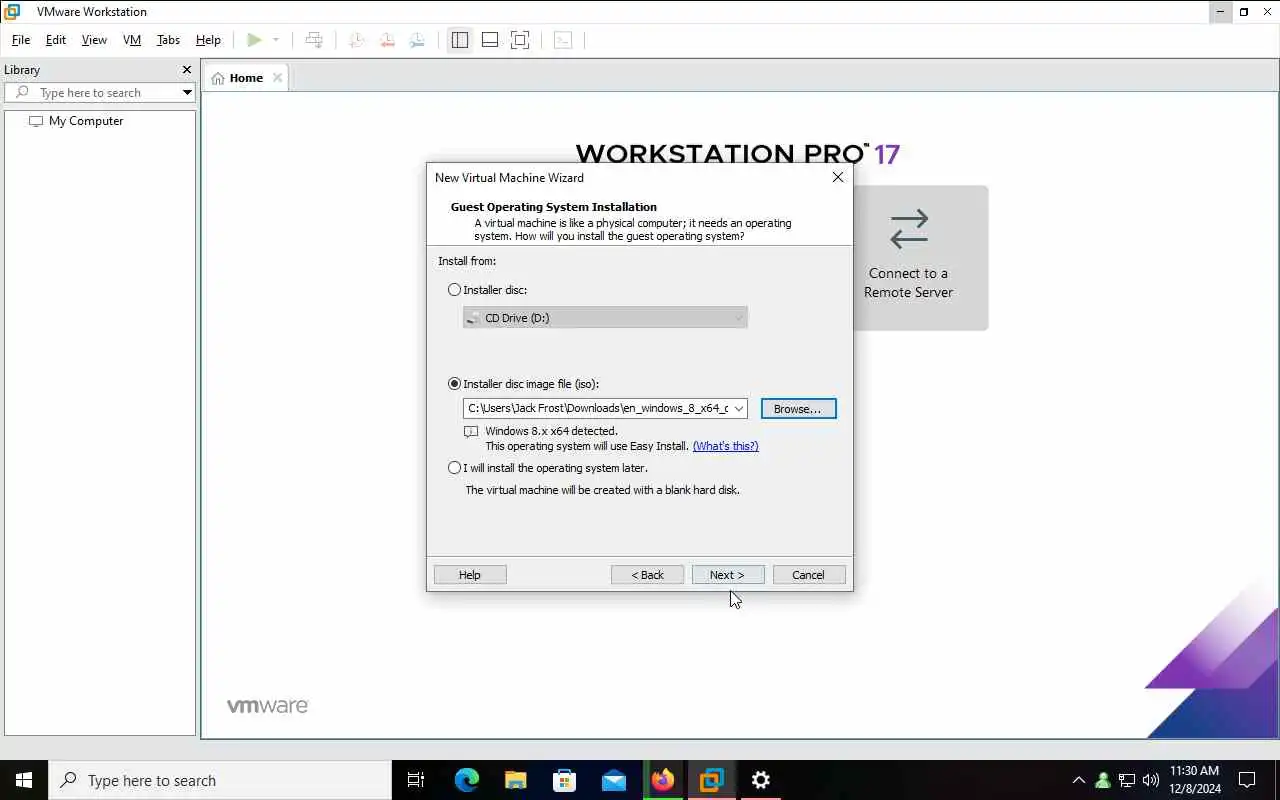Go back with the < Back button
Screen dimensions: 1280x800
(x=647, y=575)
